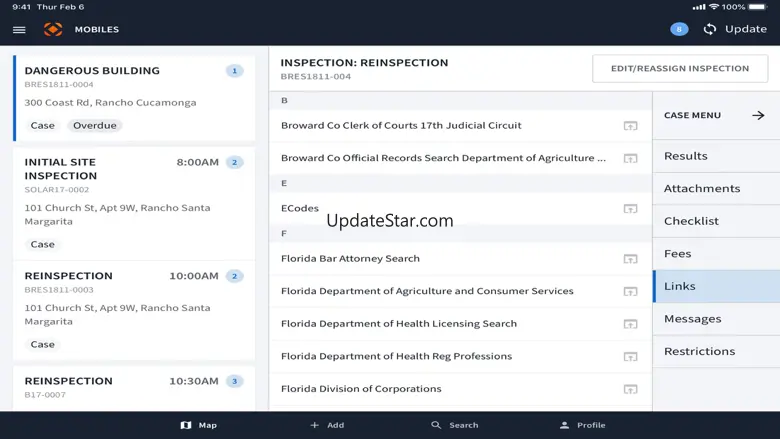780x439 pixels.
Task: Collapse the Case Menu with arrow
Action: click(x=758, y=115)
